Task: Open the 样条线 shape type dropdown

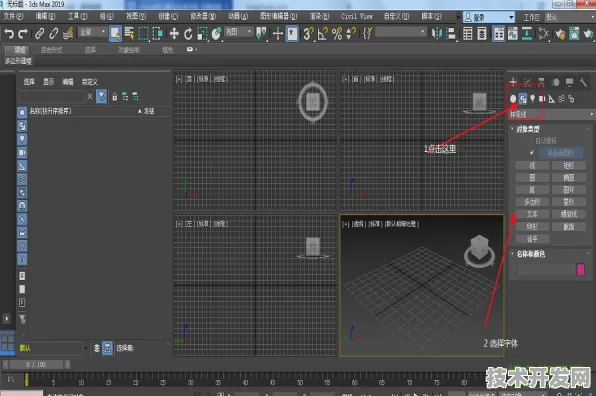Action: tap(552, 114)
